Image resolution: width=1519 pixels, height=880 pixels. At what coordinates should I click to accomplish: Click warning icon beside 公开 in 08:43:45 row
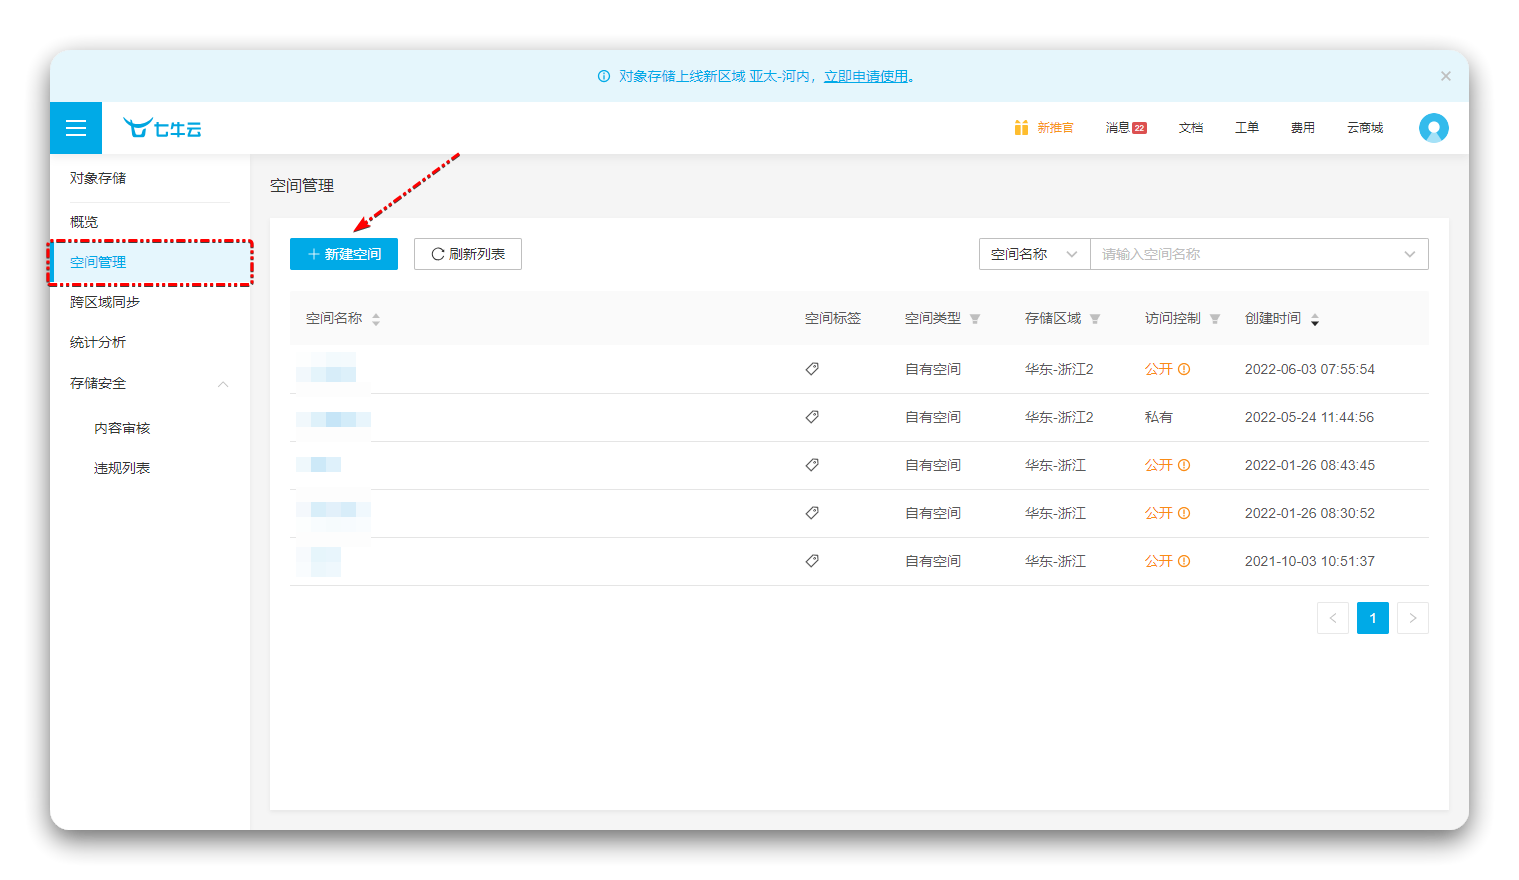click(x=1184, y=465)
